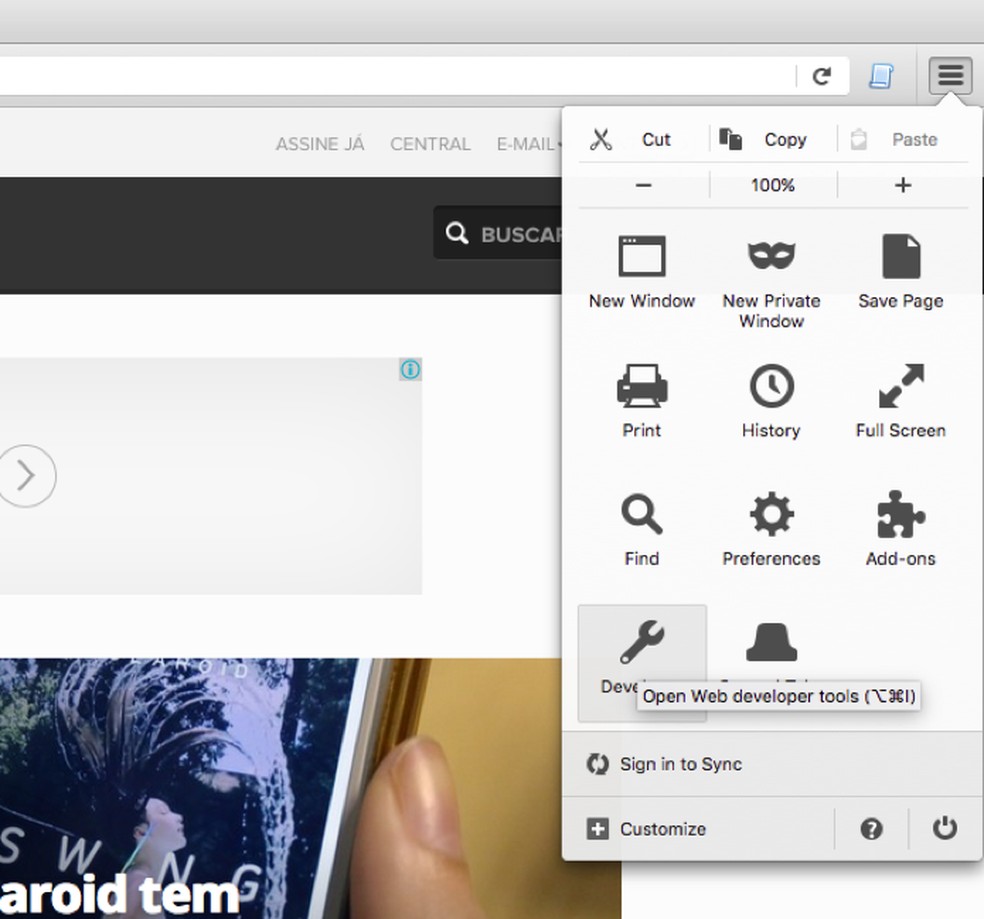Open the History panel
The image size is (984, 919).
[x=771, y=401]
